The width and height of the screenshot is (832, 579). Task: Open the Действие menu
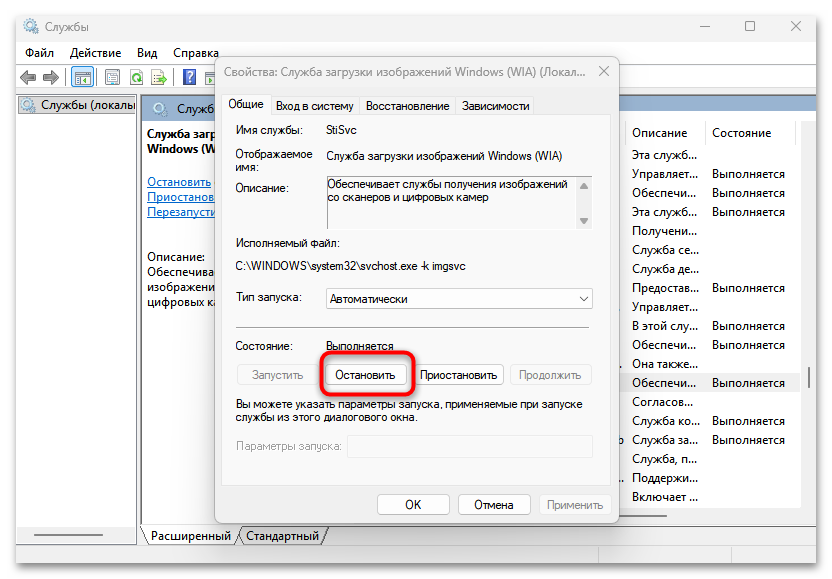click(x=96, y=53)
